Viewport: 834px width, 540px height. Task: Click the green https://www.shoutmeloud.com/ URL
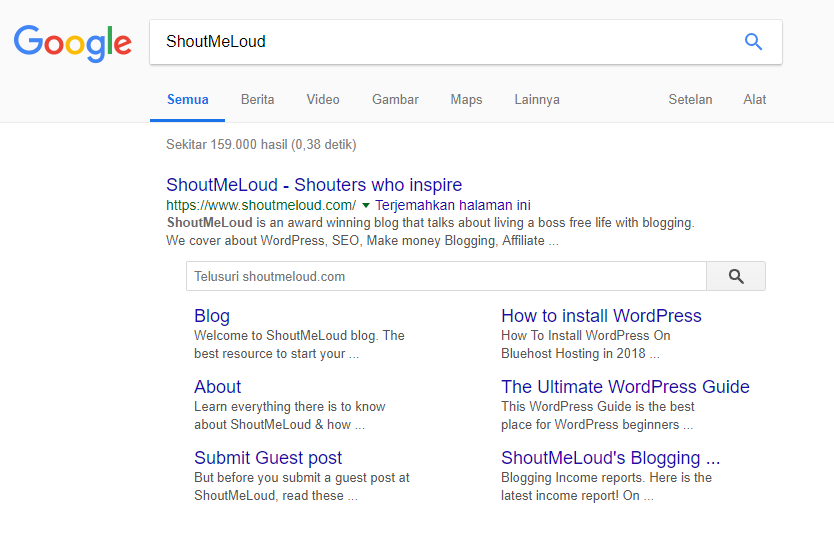click(261, 205)
